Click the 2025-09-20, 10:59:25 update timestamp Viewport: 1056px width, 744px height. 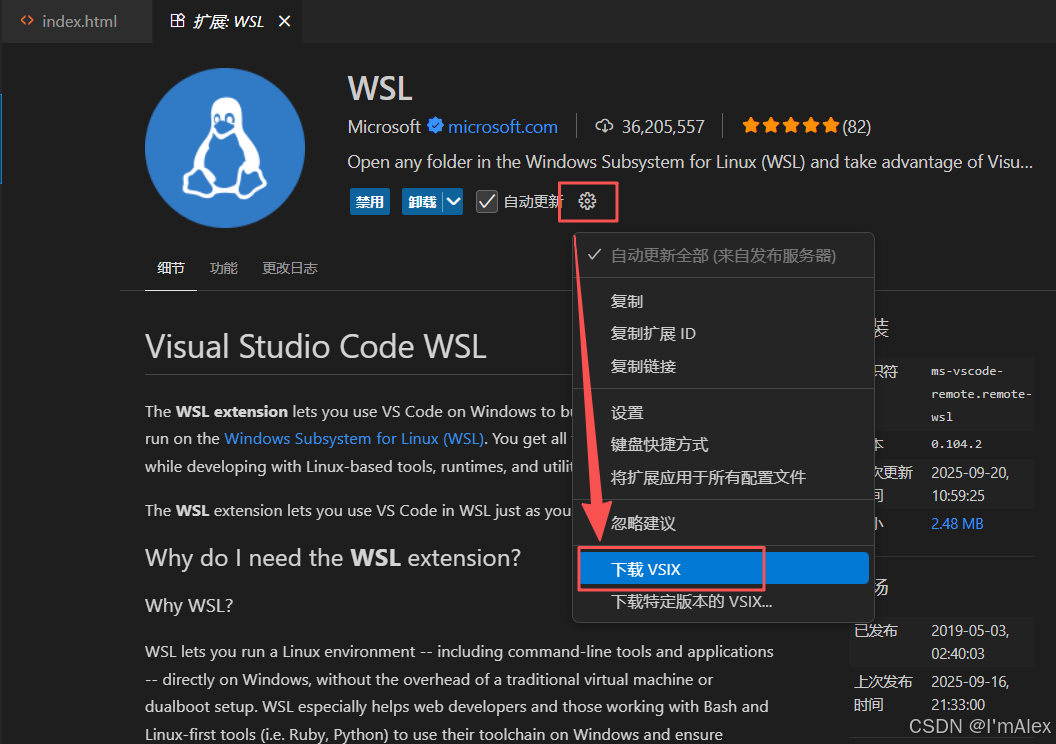970,484
